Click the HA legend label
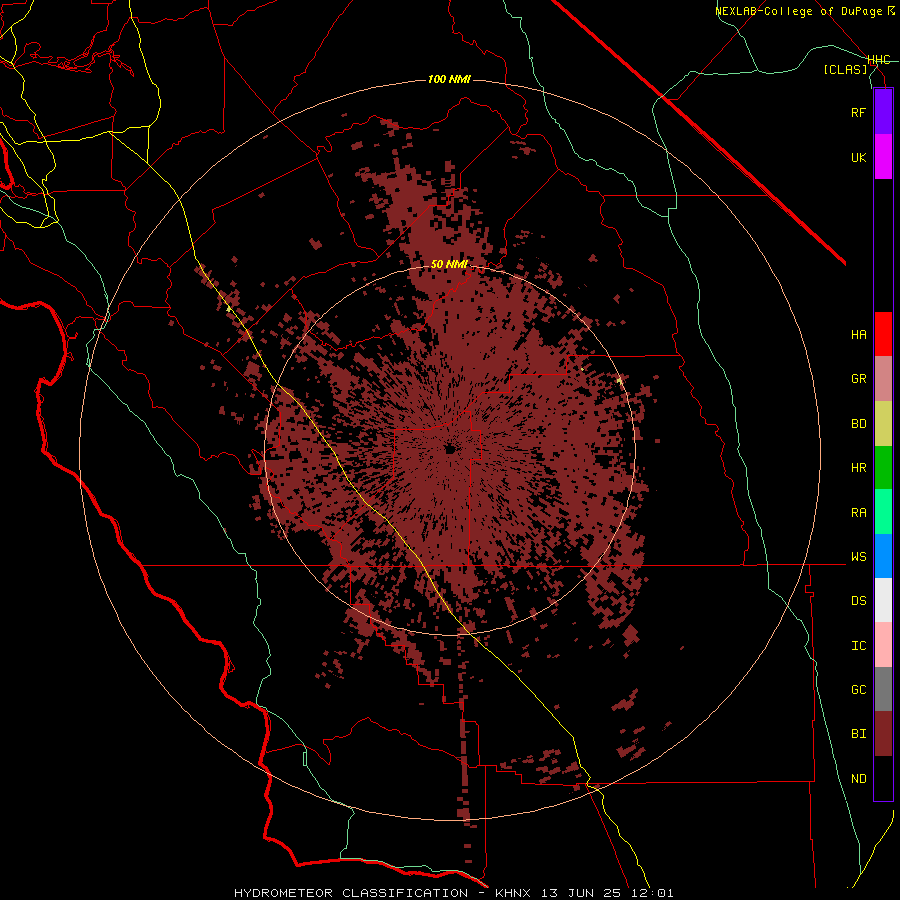The width and height of the screenshot is (900, 900). pyautogui.click(x=858, y=334)
